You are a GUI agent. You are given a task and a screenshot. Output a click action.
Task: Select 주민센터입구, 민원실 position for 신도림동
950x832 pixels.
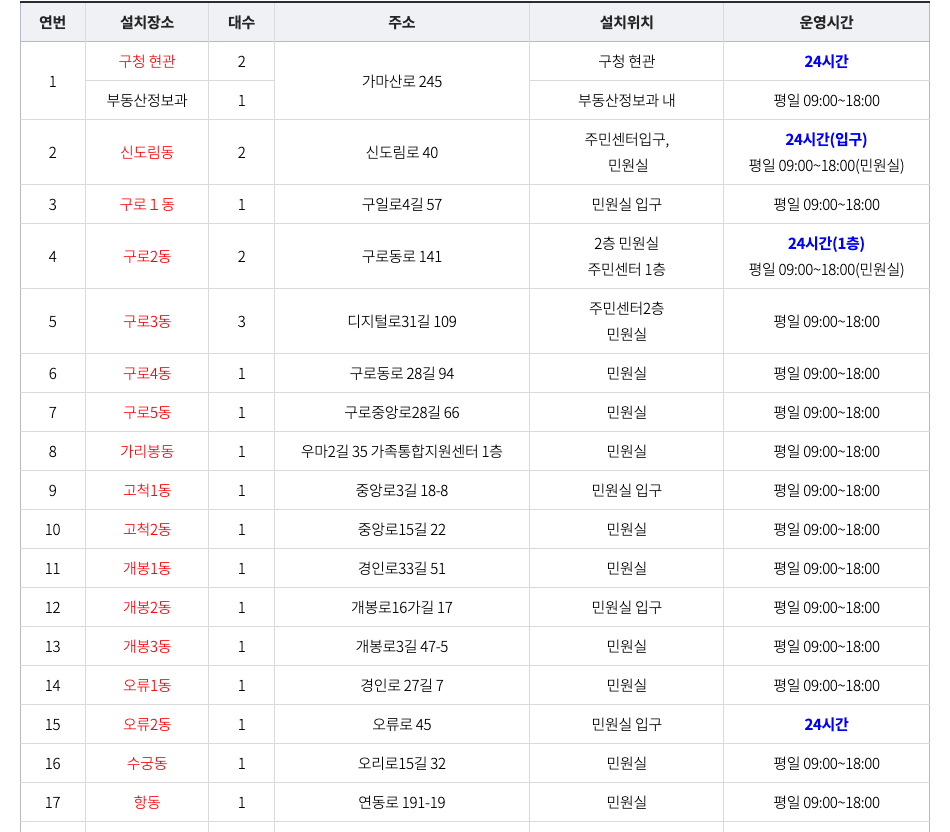(626, 152)
